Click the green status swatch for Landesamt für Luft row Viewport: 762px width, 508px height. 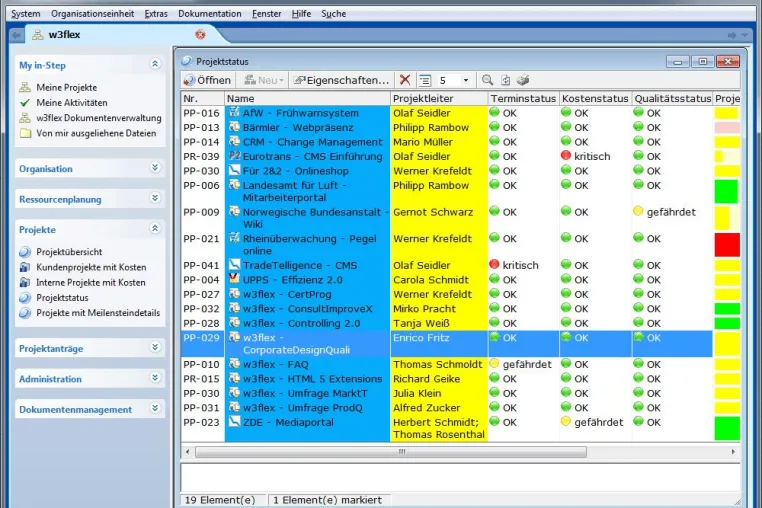click(x=726, y=191)
